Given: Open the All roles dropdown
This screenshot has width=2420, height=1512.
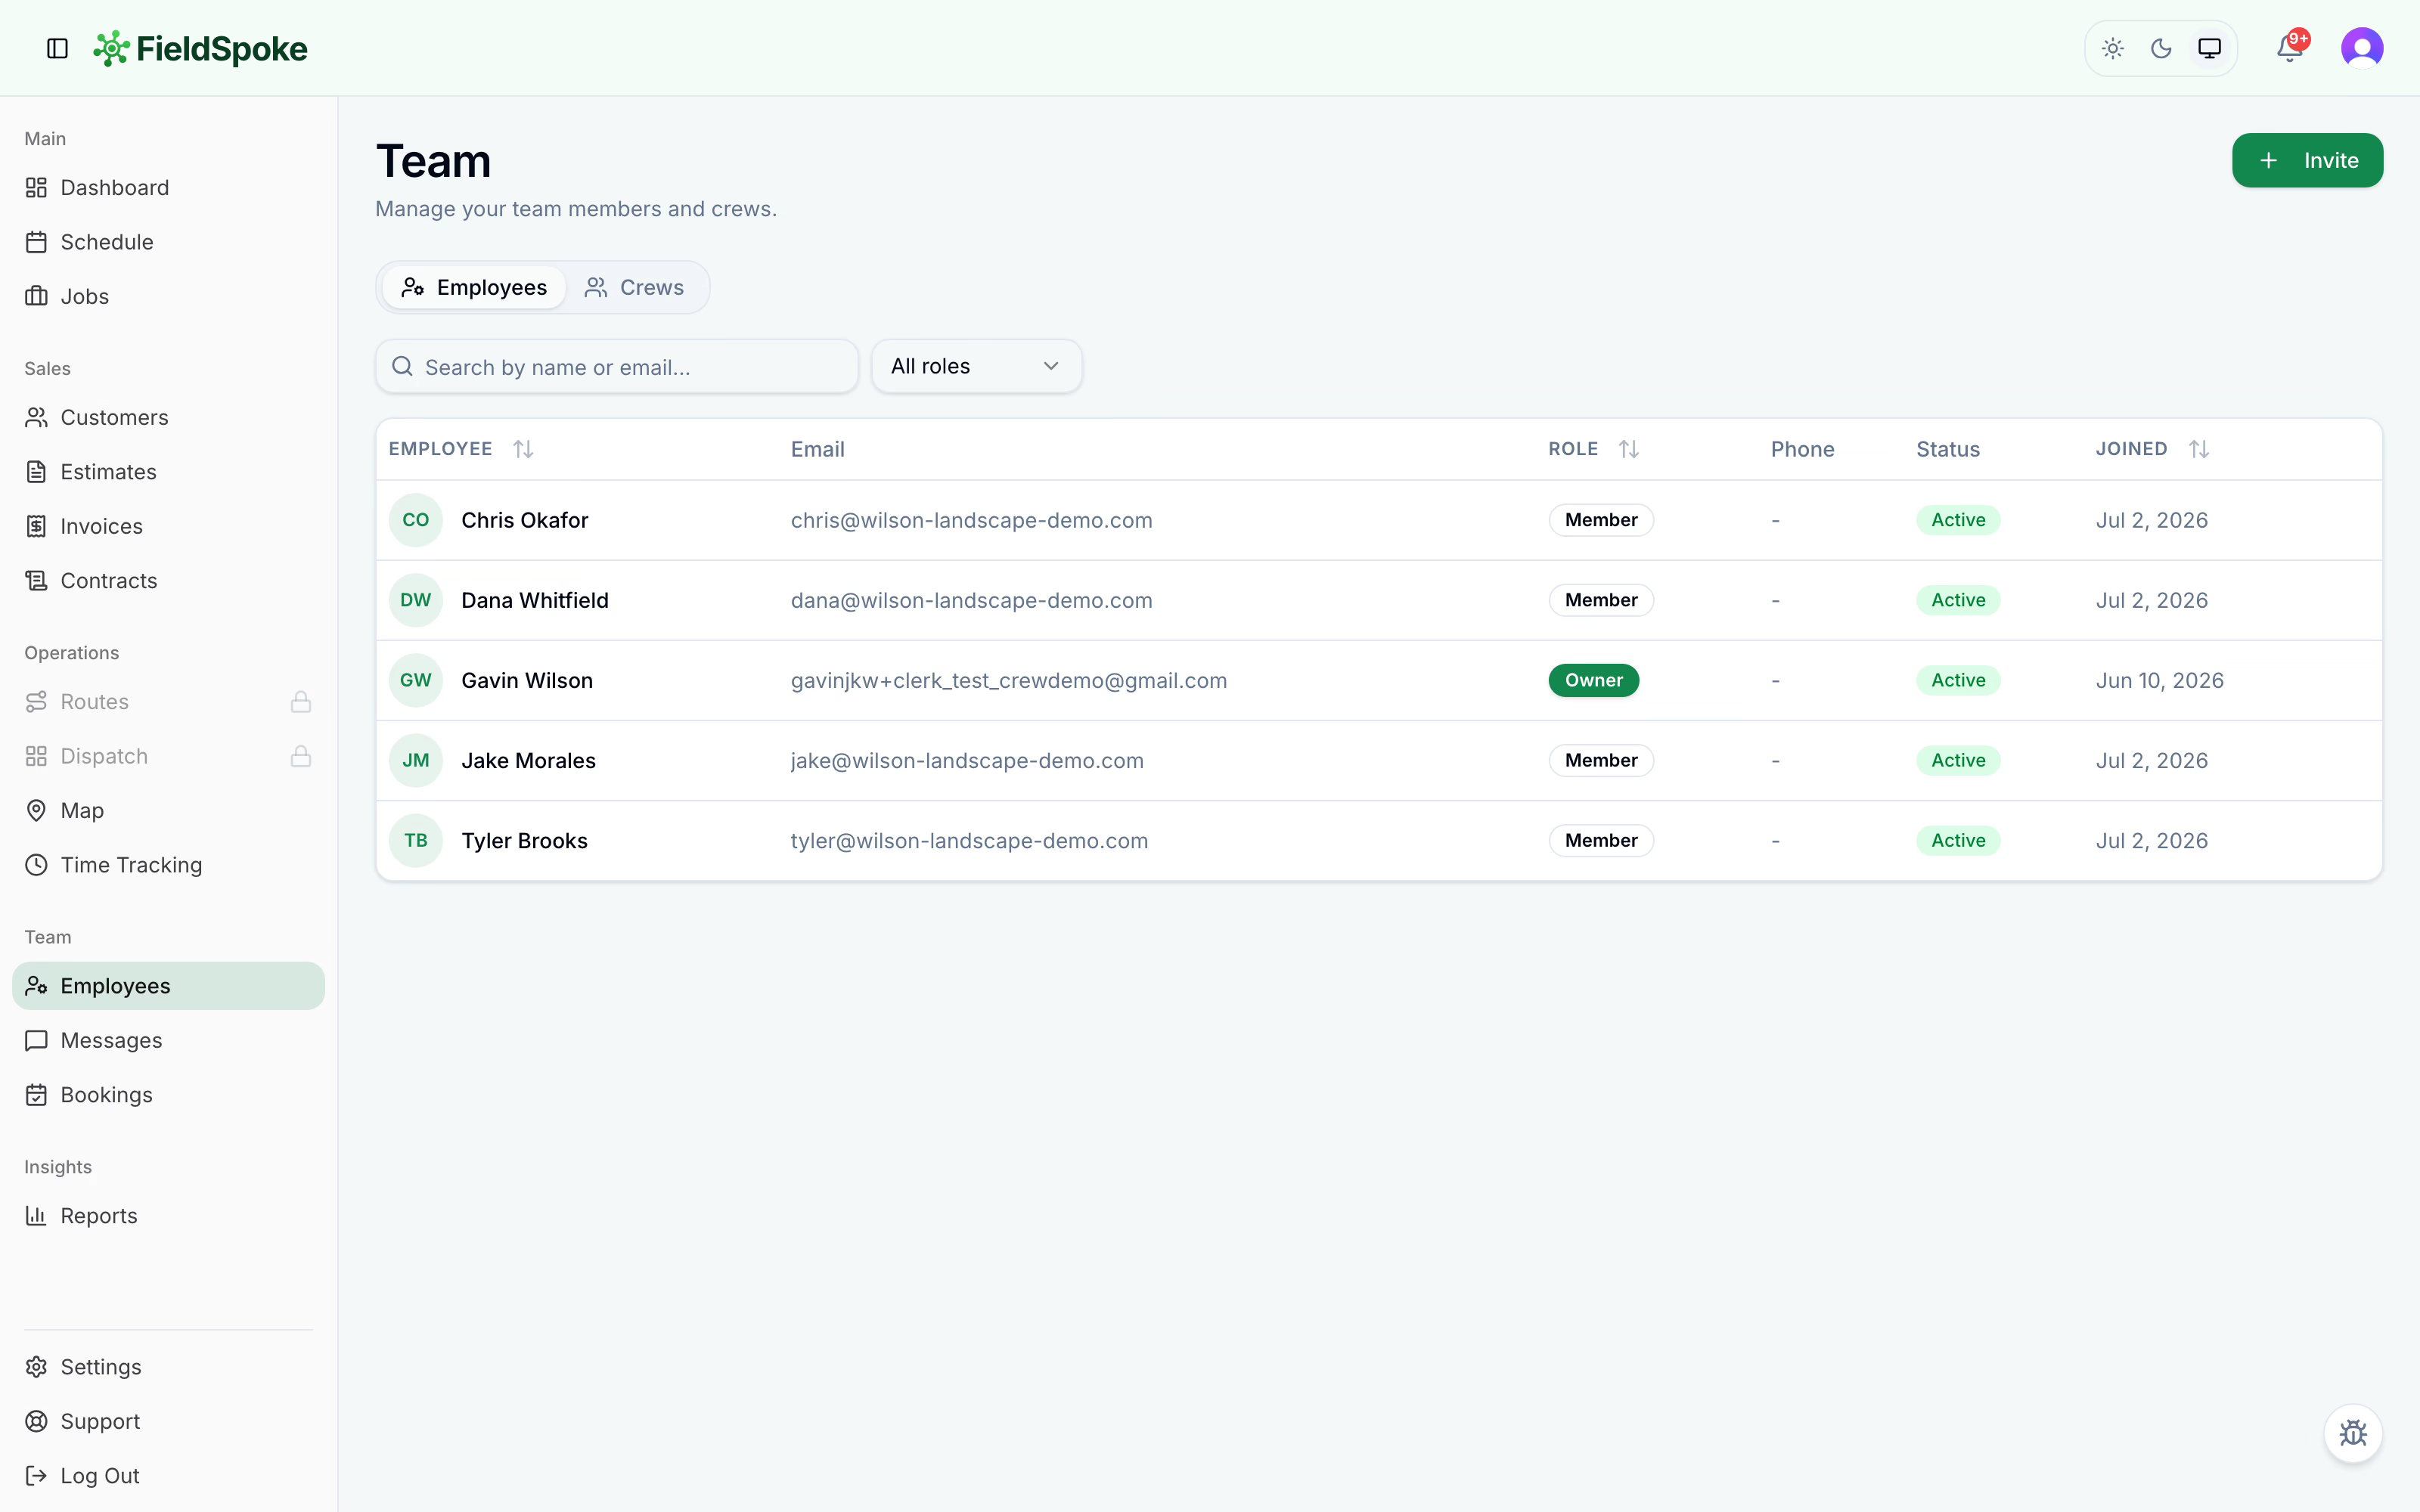Looking at the screenshot, I should click(976, 366).
